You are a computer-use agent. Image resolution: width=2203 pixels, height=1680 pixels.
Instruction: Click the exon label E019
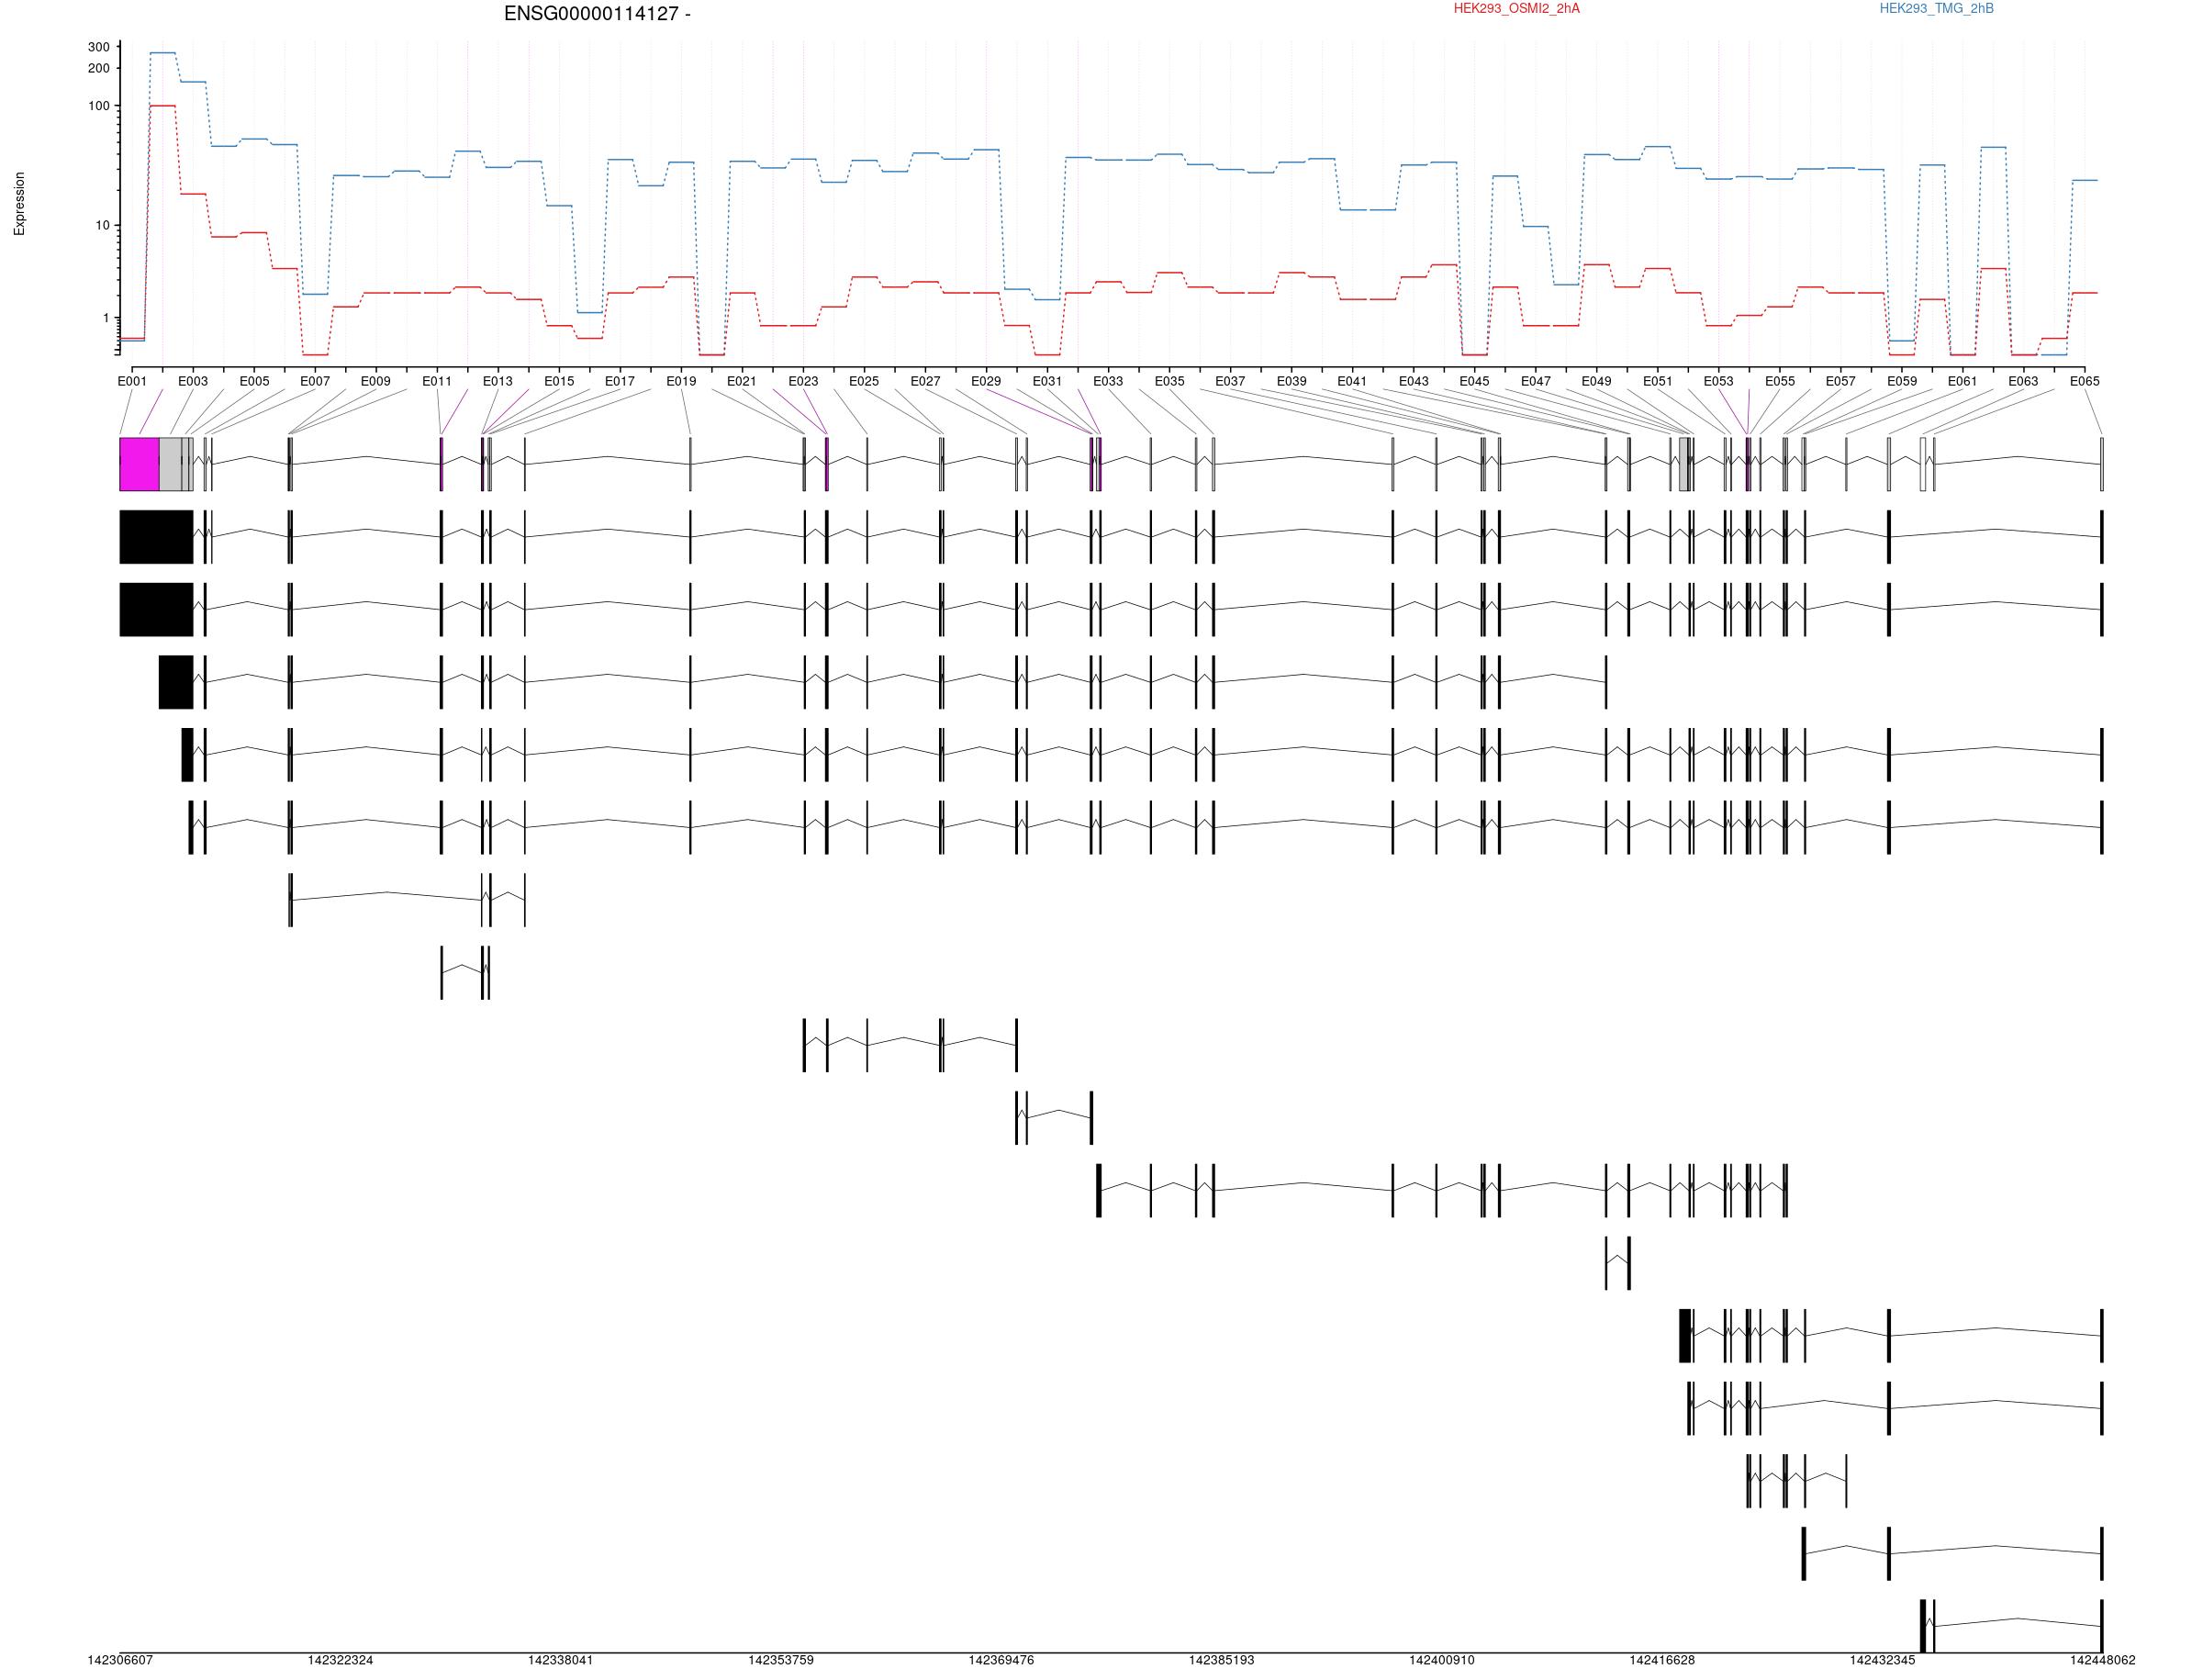[x=681, y=381]
